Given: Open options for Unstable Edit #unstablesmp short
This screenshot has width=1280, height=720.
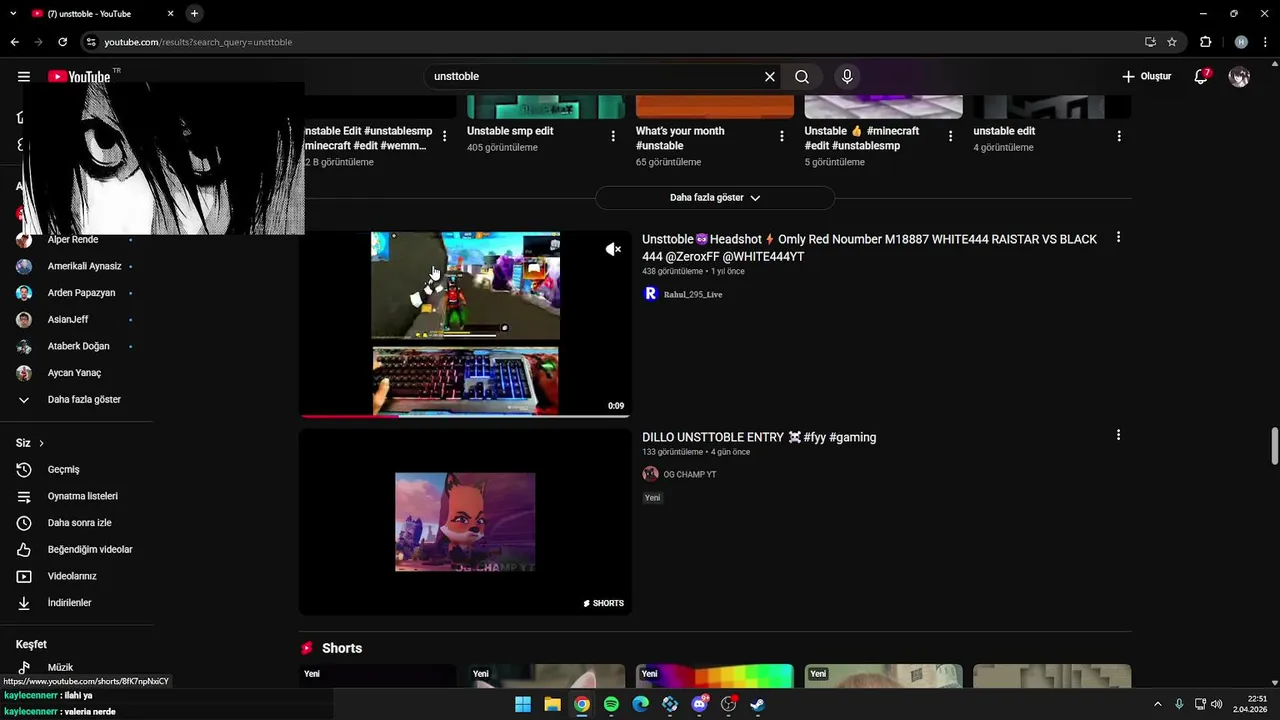Looking at the screenshot, I should [444, 136].
